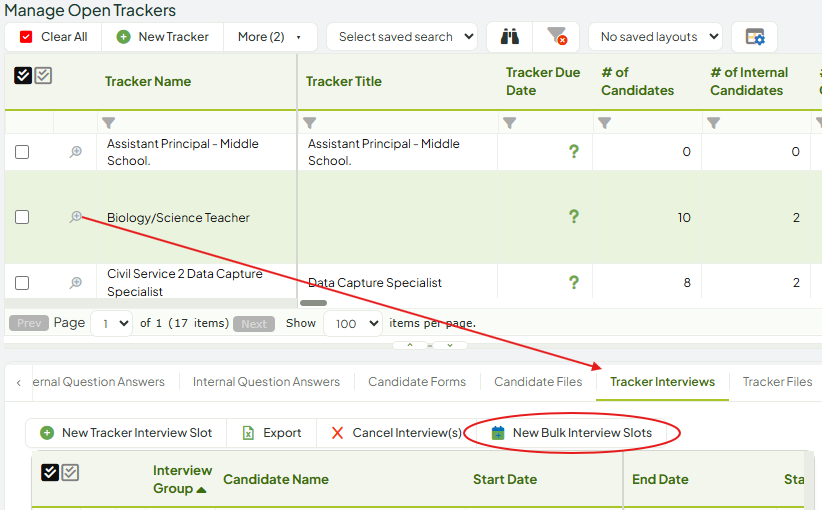822x510 pixels.
Task: Select all trackers with black check icon
Action: coord(23,75)
